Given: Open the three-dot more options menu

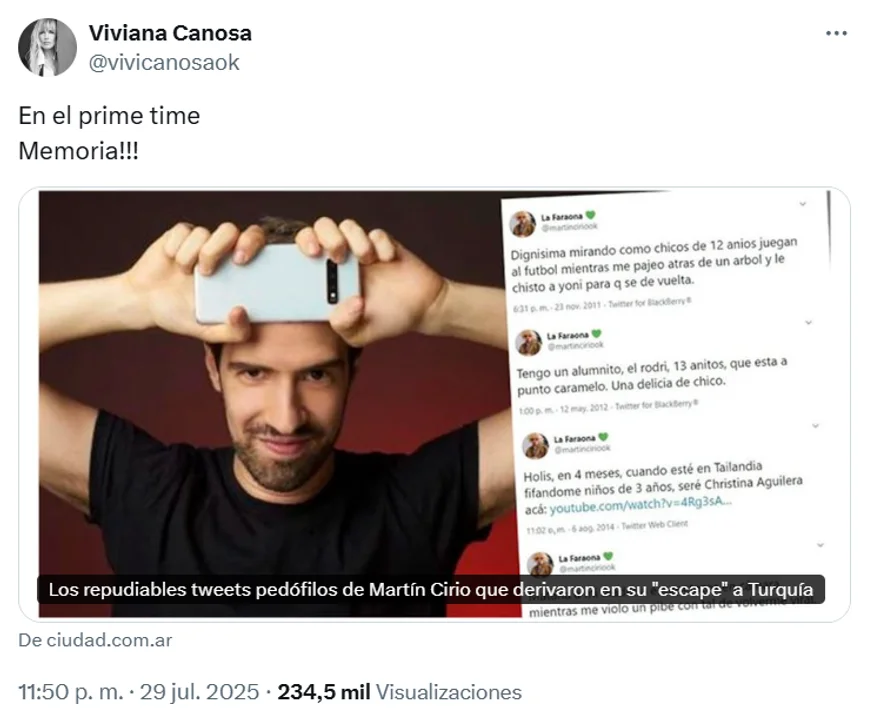Looking at the screenshot, I should [836, 33].
